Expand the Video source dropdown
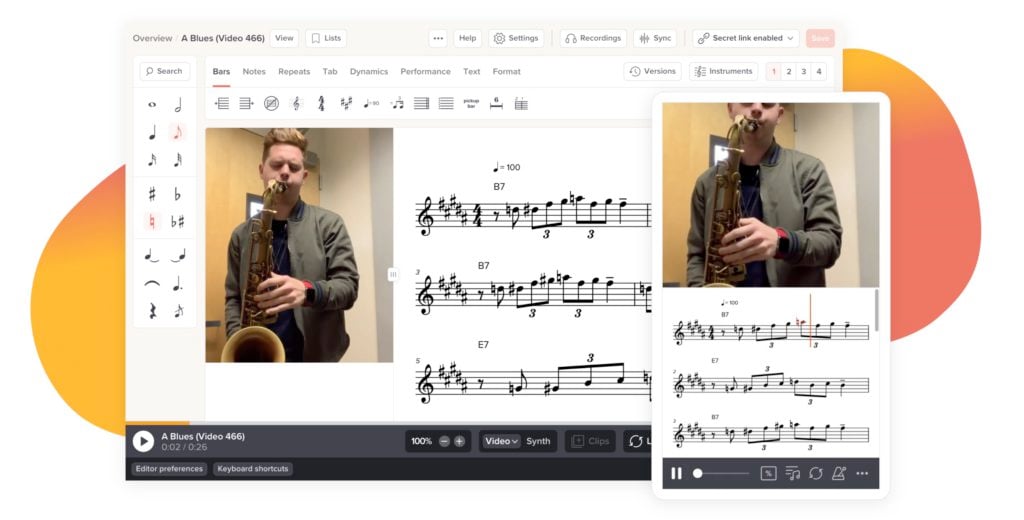This screenshot has width=1024, height=520. 502,442
